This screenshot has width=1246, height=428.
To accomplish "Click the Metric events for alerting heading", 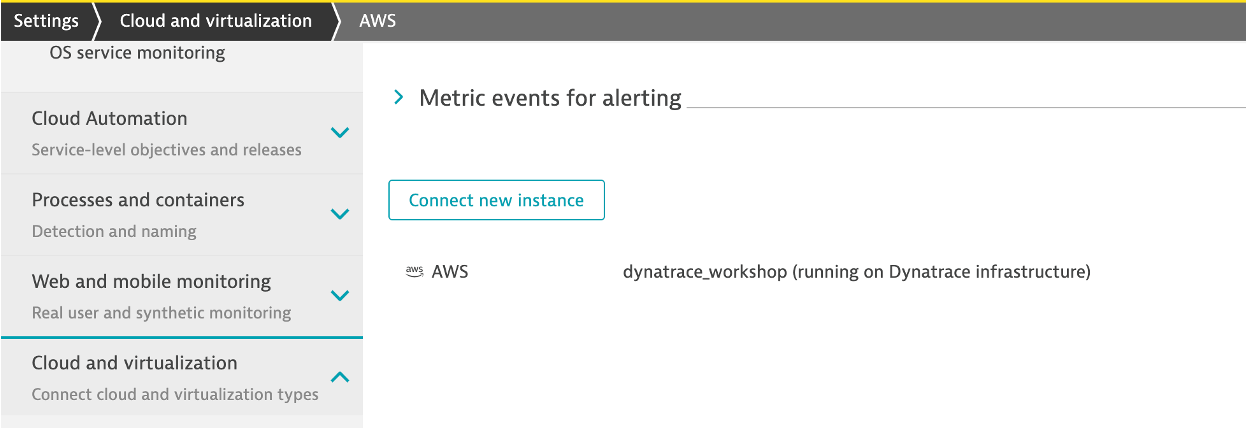I will pos(550,98).
